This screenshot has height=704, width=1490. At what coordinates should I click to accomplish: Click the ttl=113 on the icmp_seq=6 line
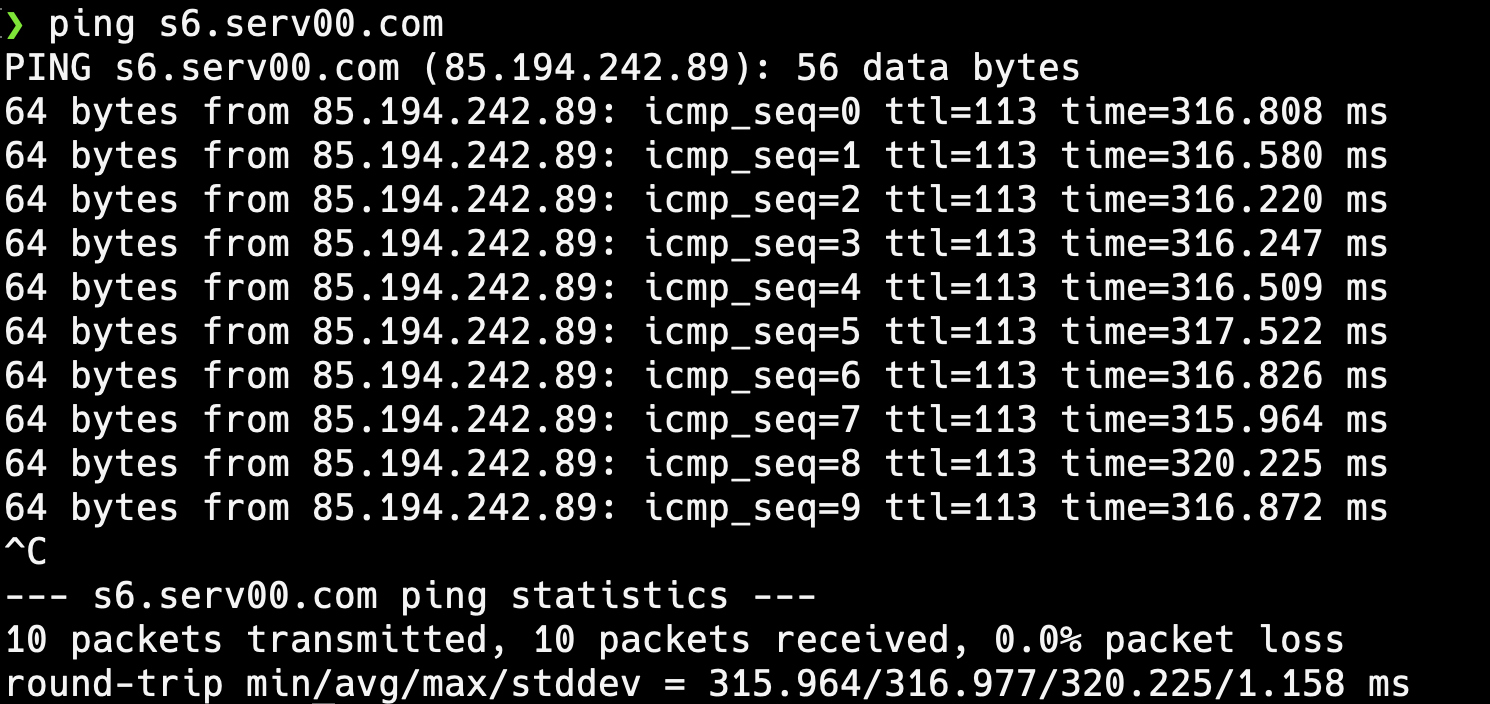tap(961, 375)
